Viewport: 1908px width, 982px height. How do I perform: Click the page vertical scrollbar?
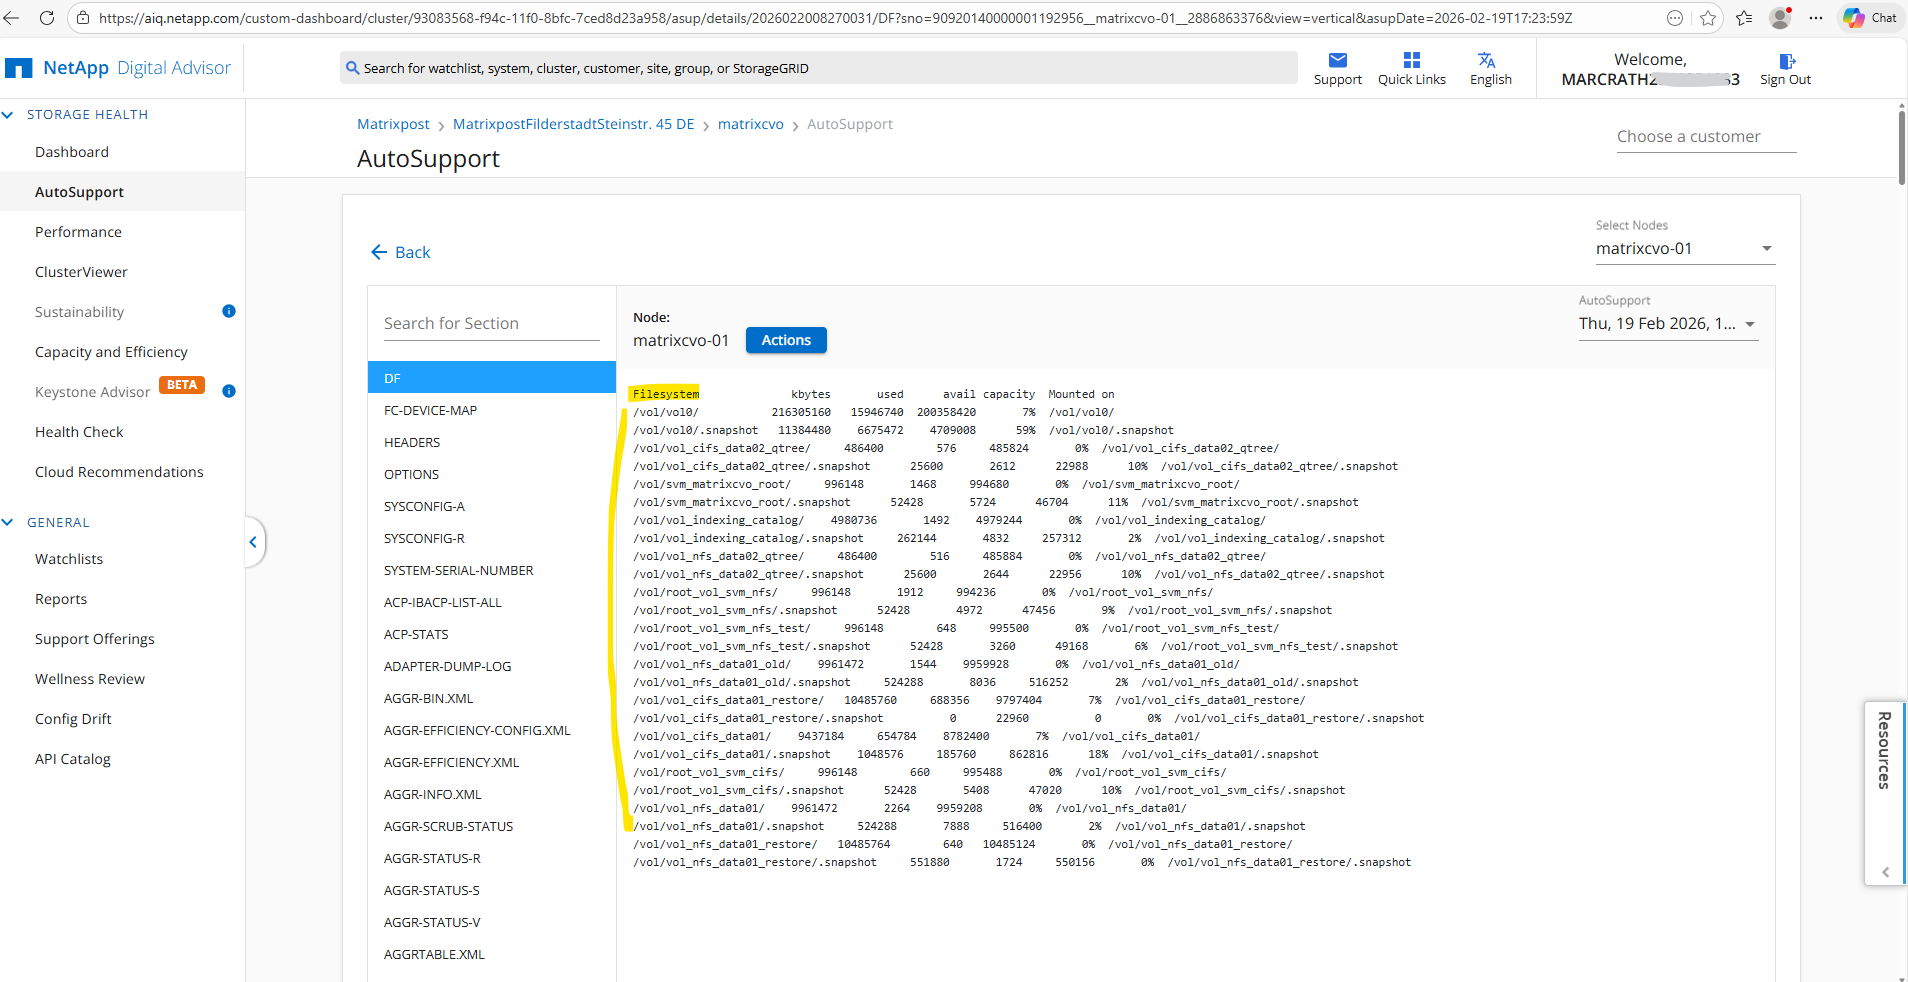pos(1901,146)
